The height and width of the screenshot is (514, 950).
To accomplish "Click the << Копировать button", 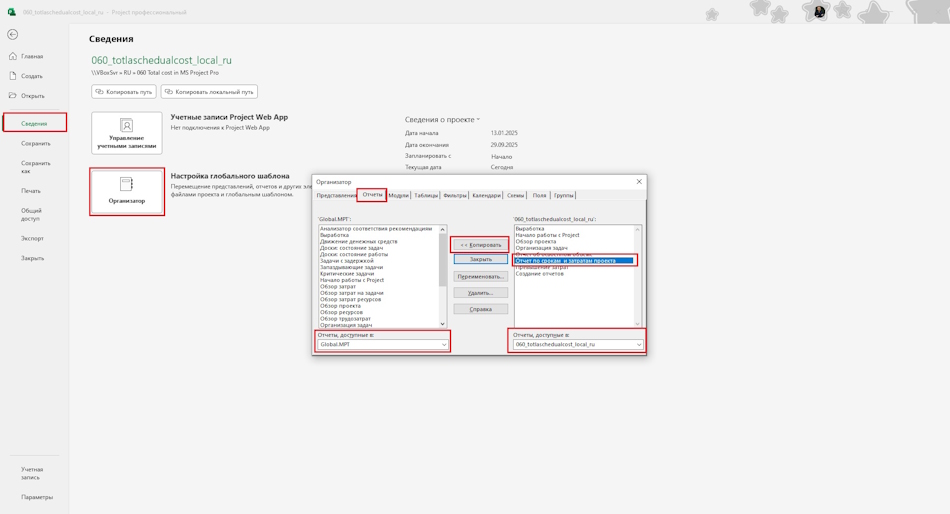I will [480, 245].
